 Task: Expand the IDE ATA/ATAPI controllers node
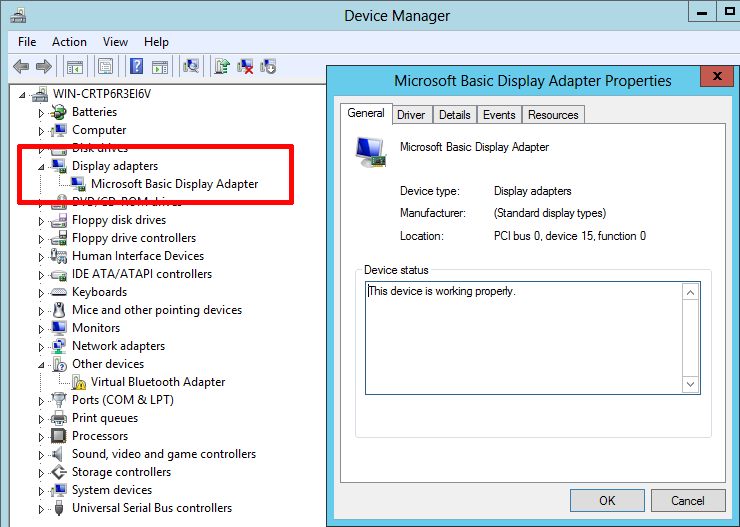(x=41, y=275)
